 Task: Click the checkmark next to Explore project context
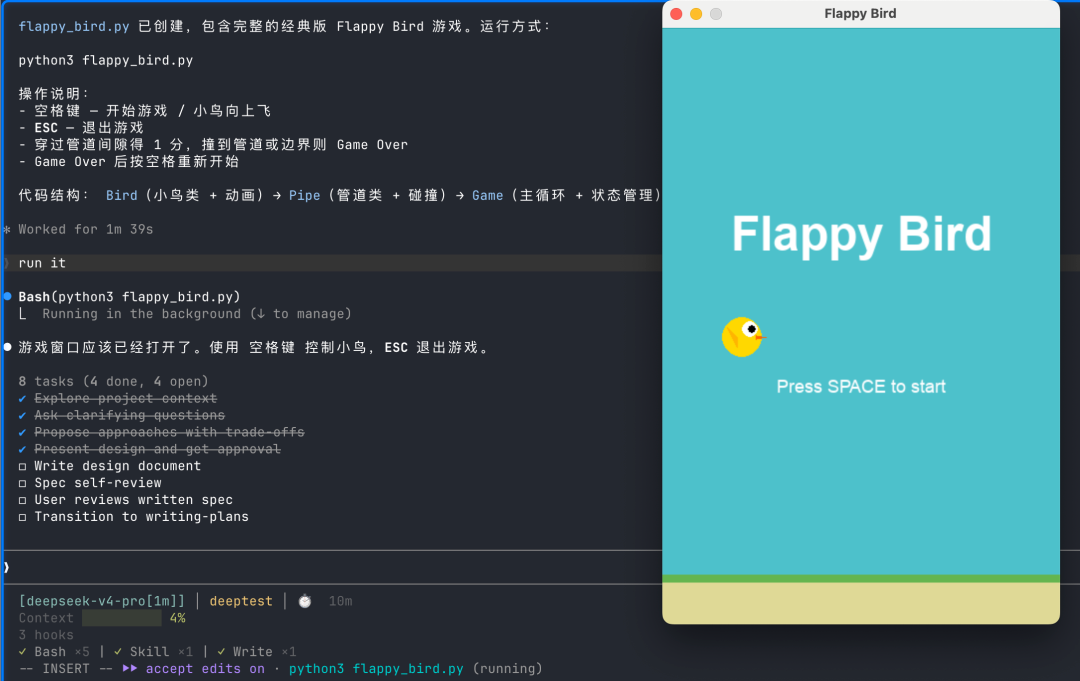[x=23, y=399]
